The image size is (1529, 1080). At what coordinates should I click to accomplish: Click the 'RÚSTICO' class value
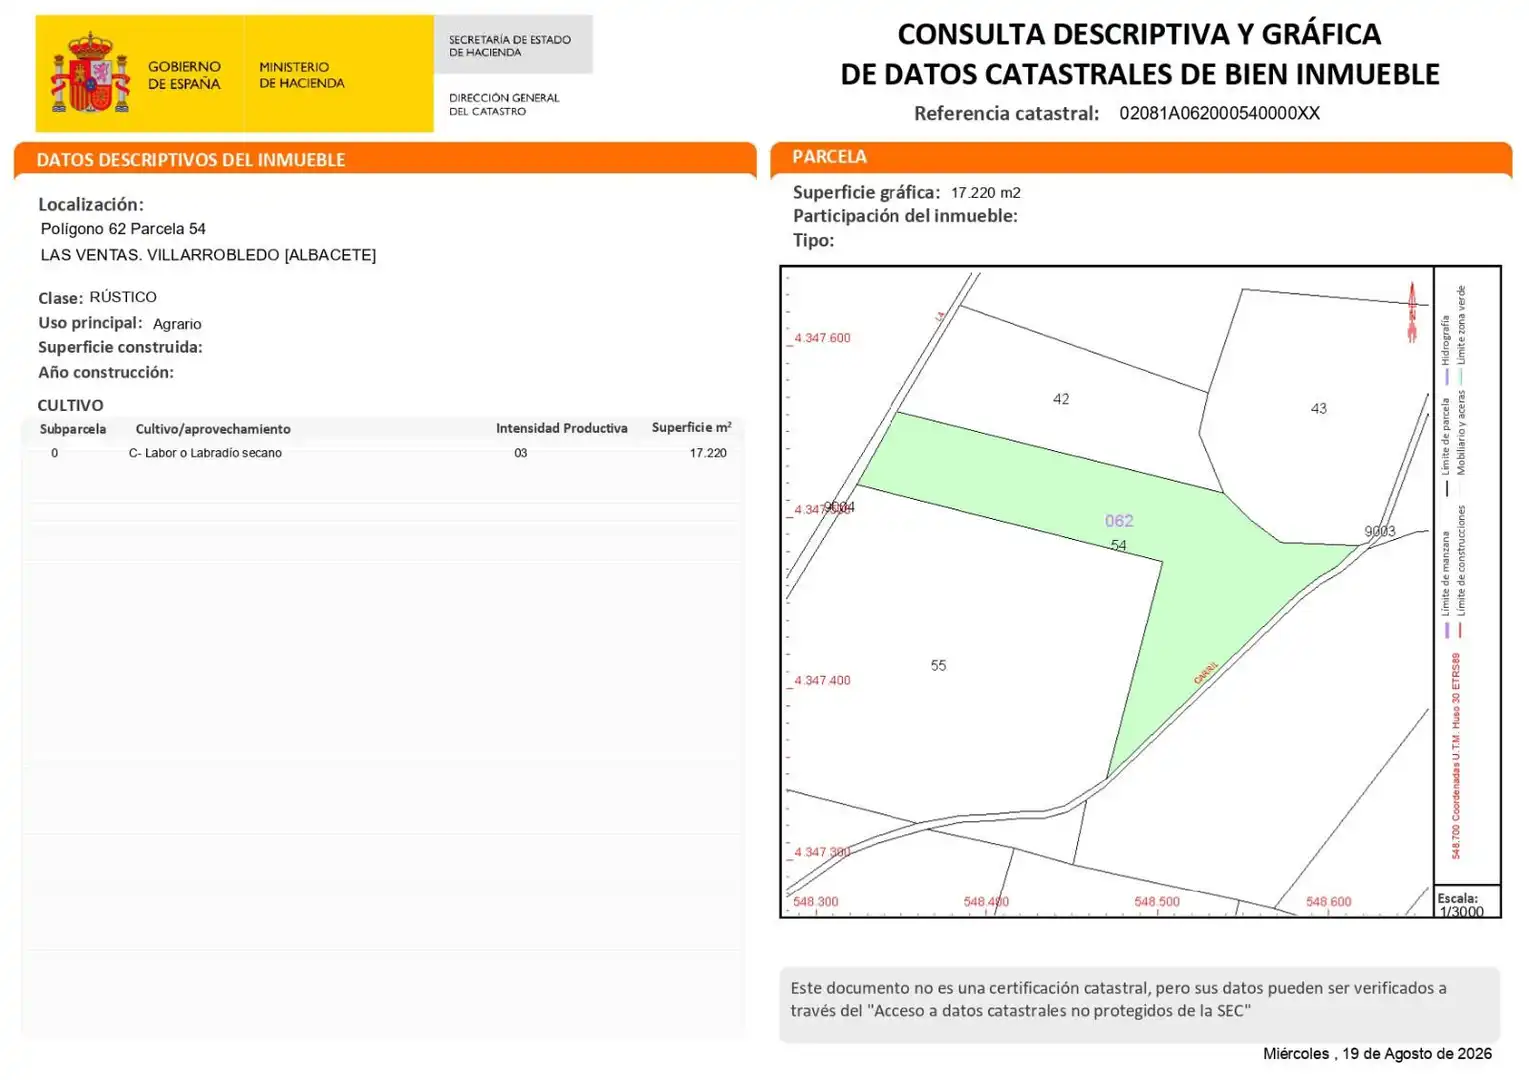click(123, 297)
